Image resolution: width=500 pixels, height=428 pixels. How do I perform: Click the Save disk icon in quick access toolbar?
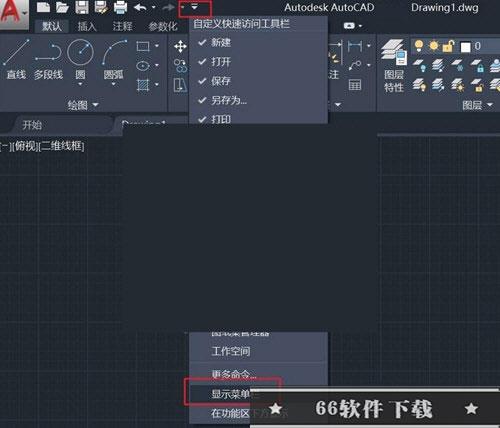82,7
